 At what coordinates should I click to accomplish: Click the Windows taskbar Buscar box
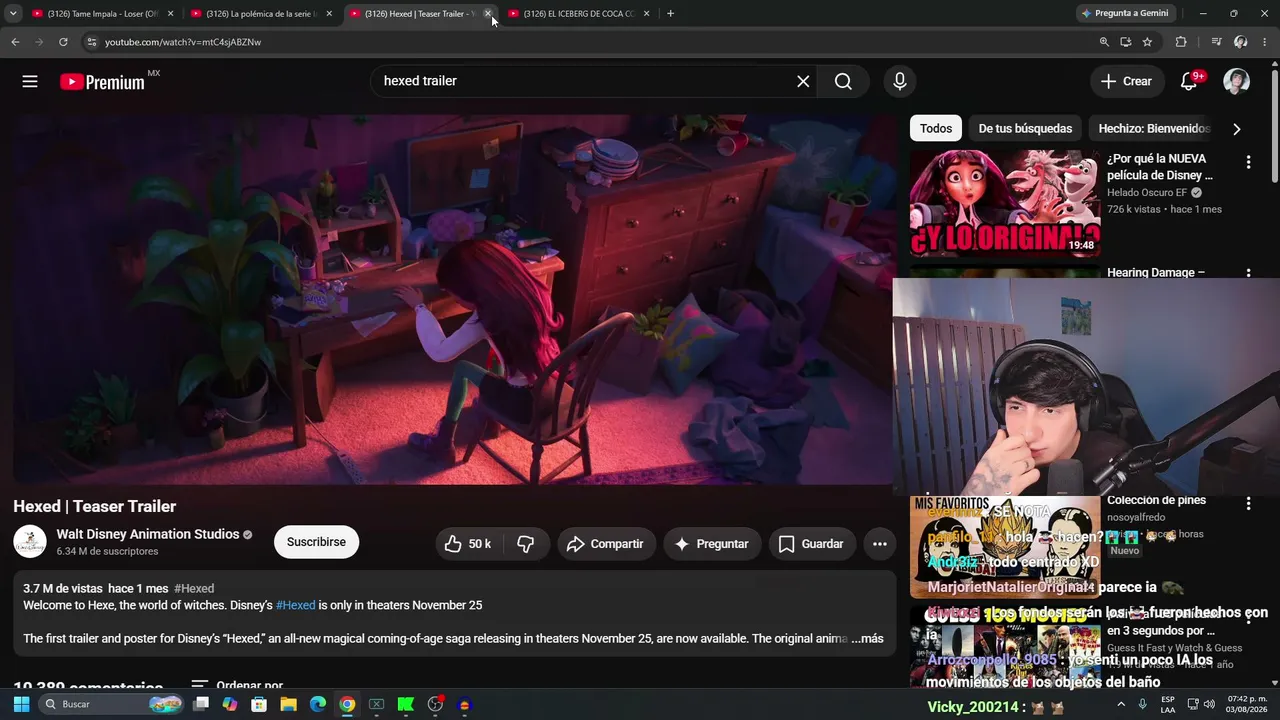tap(110, 704)
